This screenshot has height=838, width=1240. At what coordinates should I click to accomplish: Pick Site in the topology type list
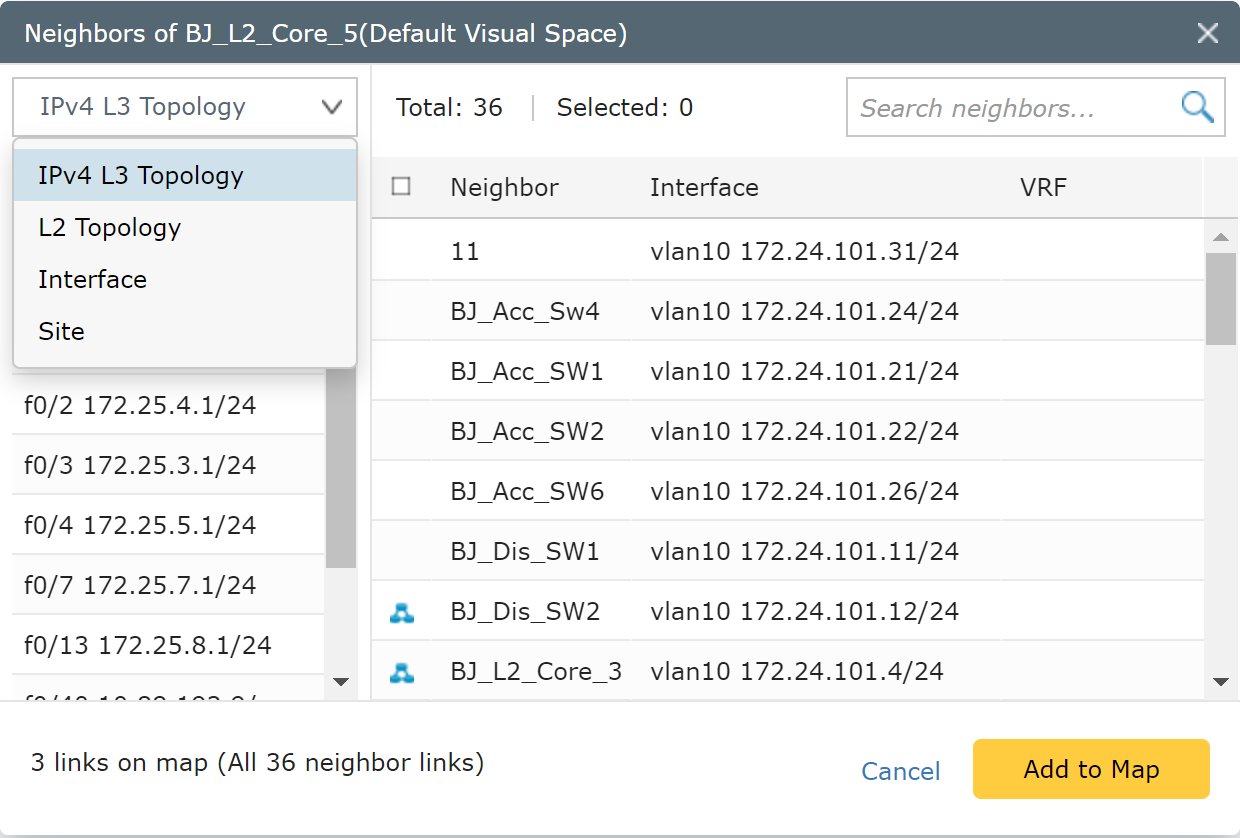(61, 331)
